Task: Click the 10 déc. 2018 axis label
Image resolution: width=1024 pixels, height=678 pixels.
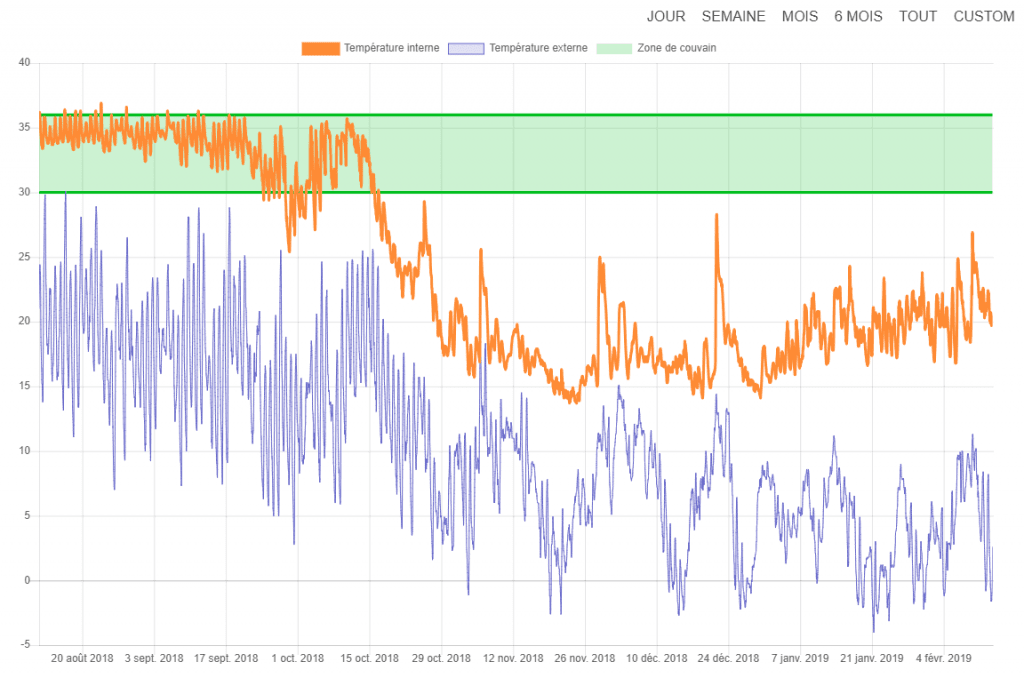Action: pyautogui.click(x=657, y=658)
